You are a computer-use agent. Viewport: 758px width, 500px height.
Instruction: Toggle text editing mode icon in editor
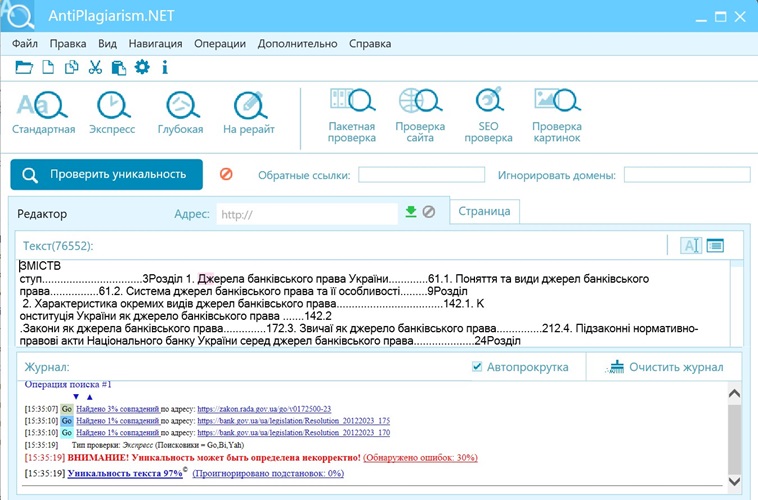[690, 246]
